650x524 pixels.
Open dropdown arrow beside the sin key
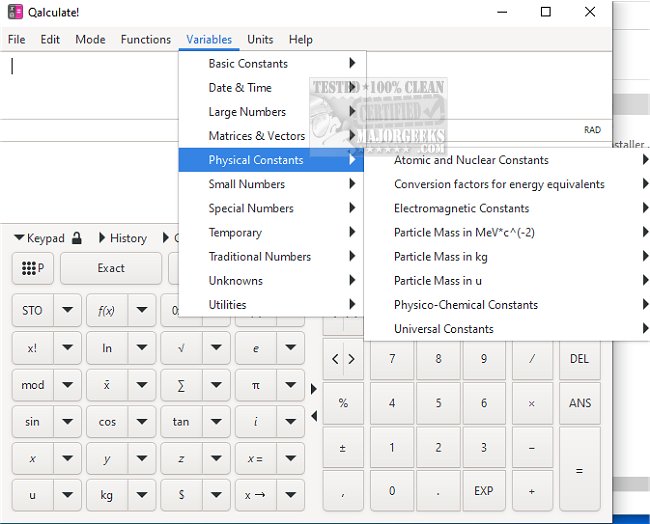67,421
